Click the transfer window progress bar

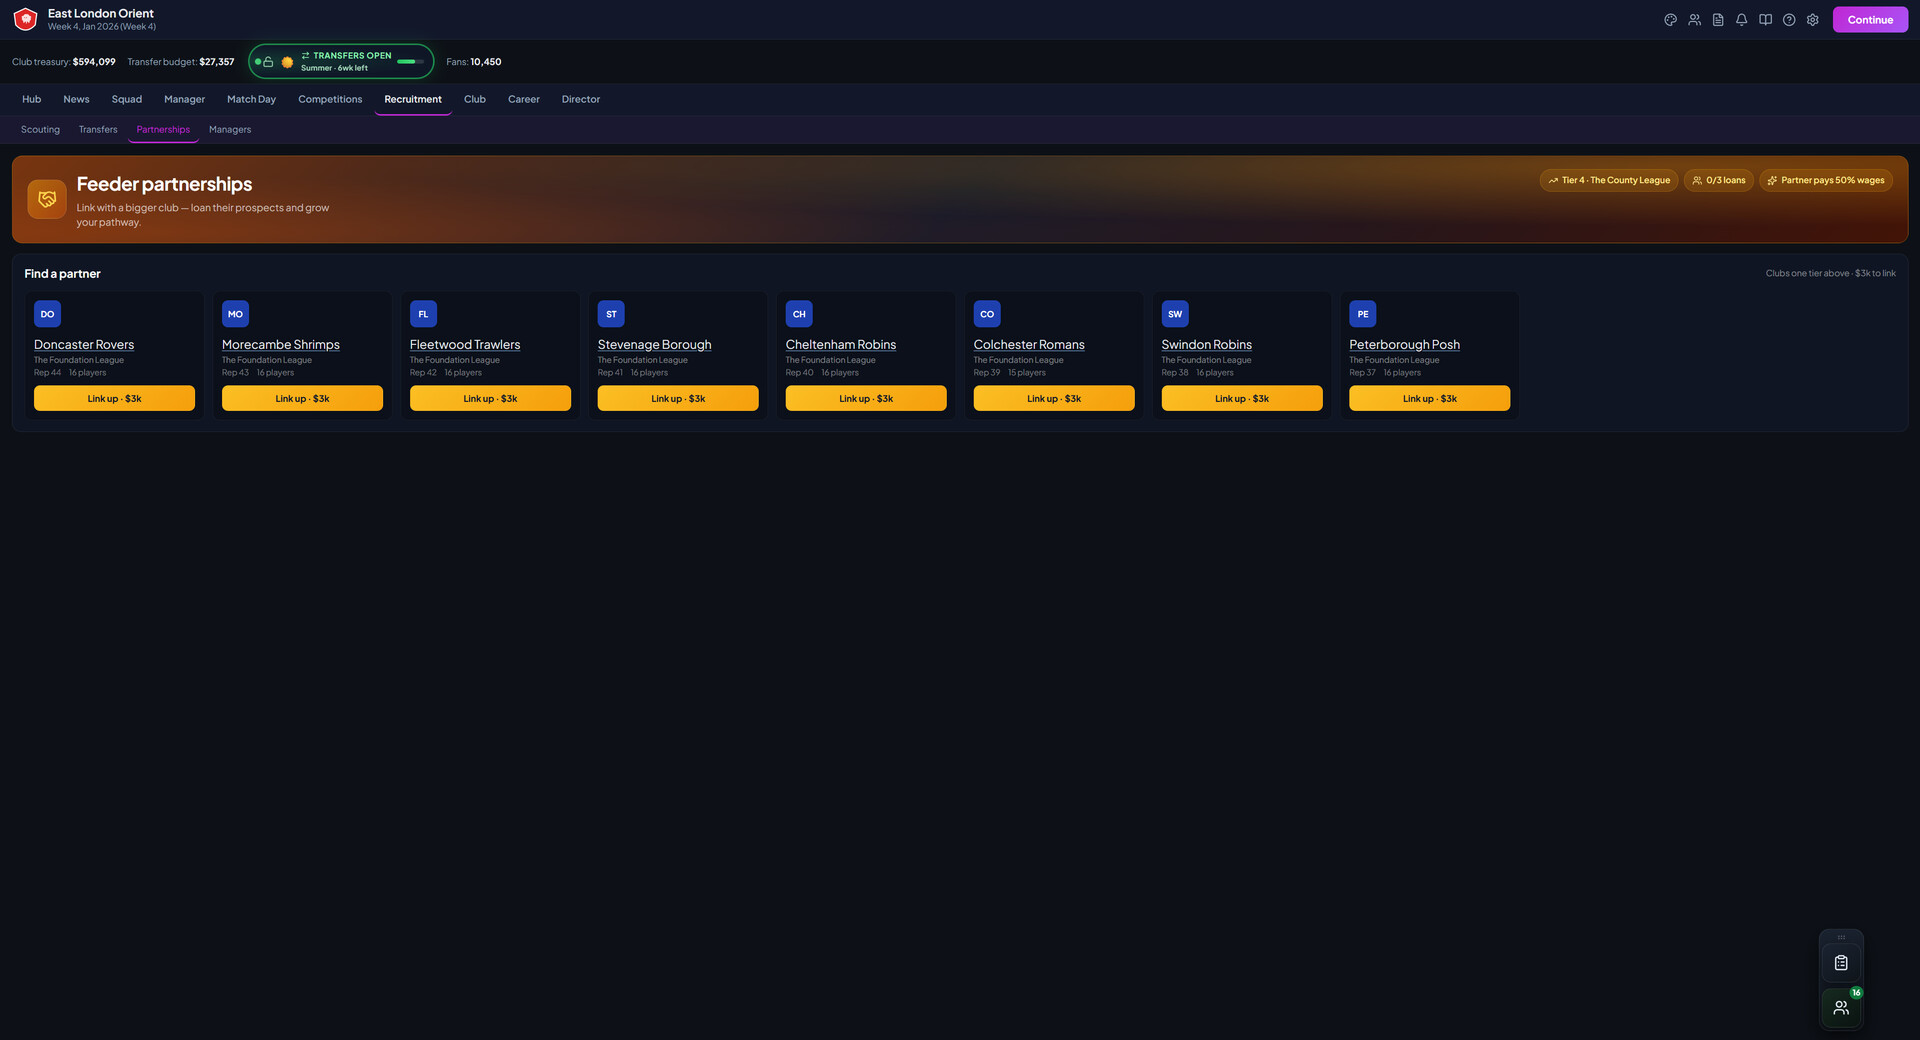click(x=411, y=62)
